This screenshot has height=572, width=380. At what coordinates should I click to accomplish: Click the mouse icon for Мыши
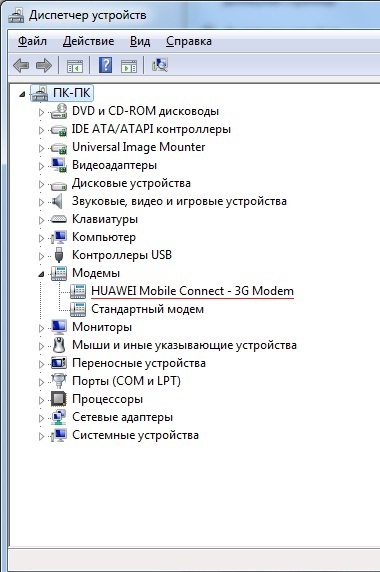coord(59,345)
